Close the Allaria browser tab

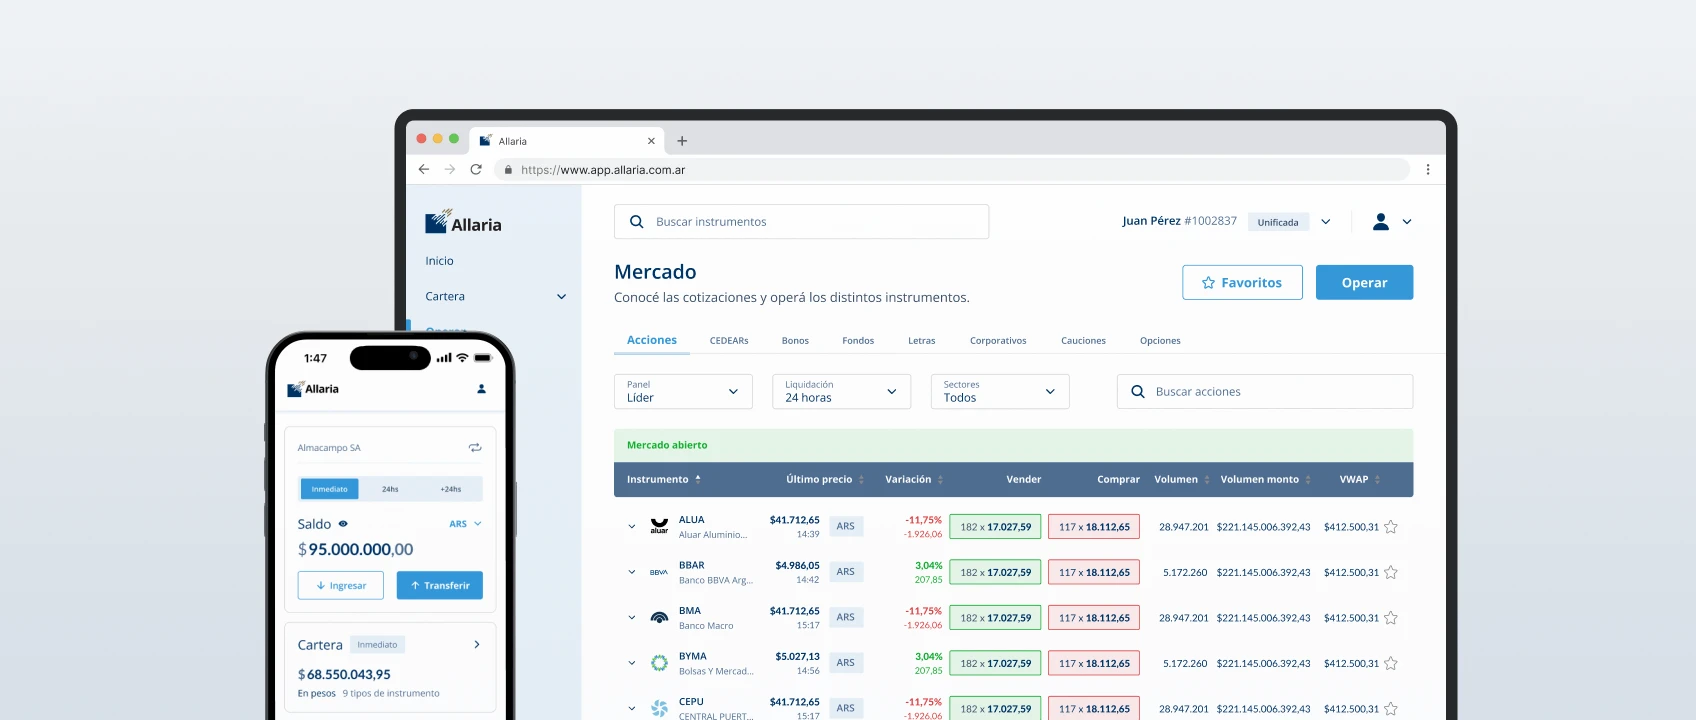651,141
